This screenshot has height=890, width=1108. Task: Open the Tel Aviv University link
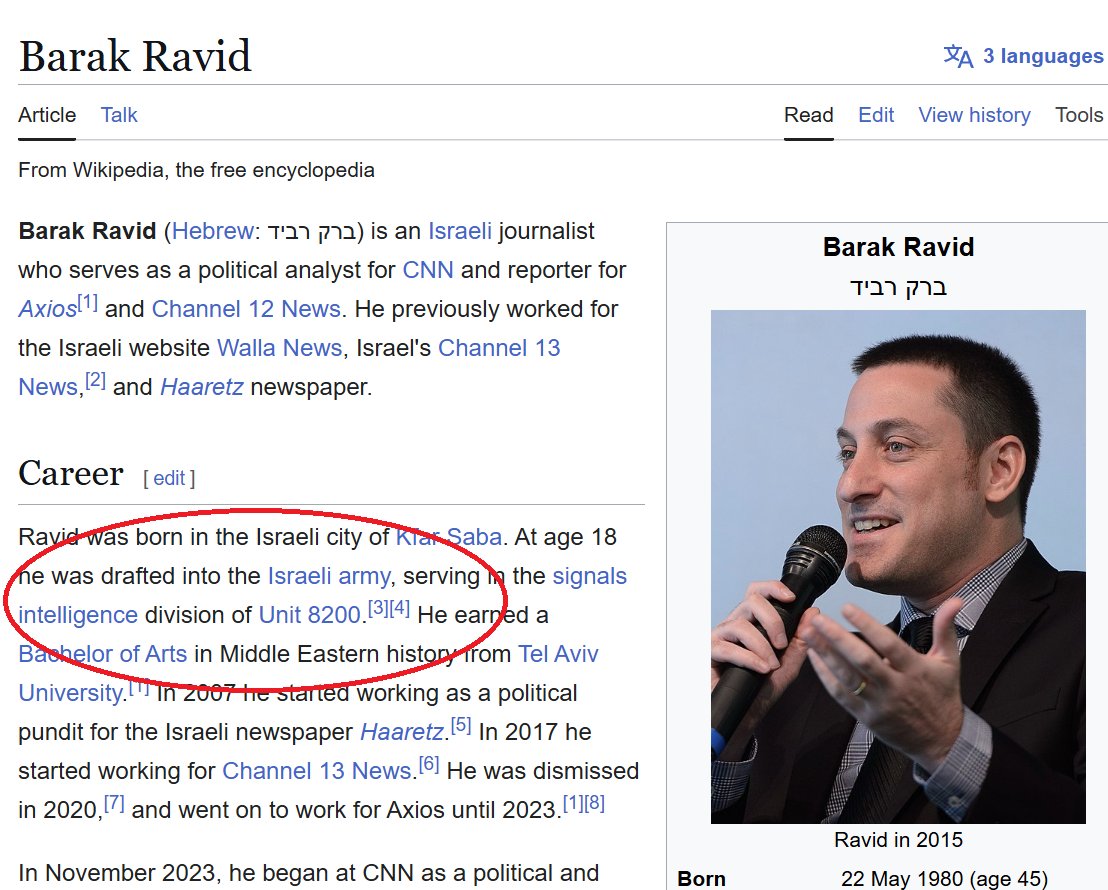pos(558,654)
